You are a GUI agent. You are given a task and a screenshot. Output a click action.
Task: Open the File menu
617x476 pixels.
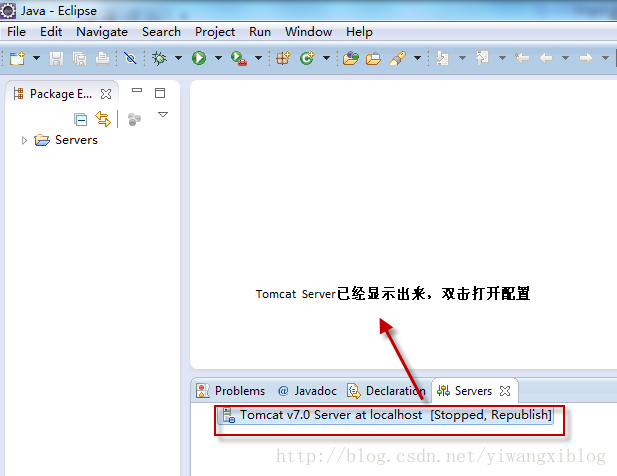[x=17, y=32]
